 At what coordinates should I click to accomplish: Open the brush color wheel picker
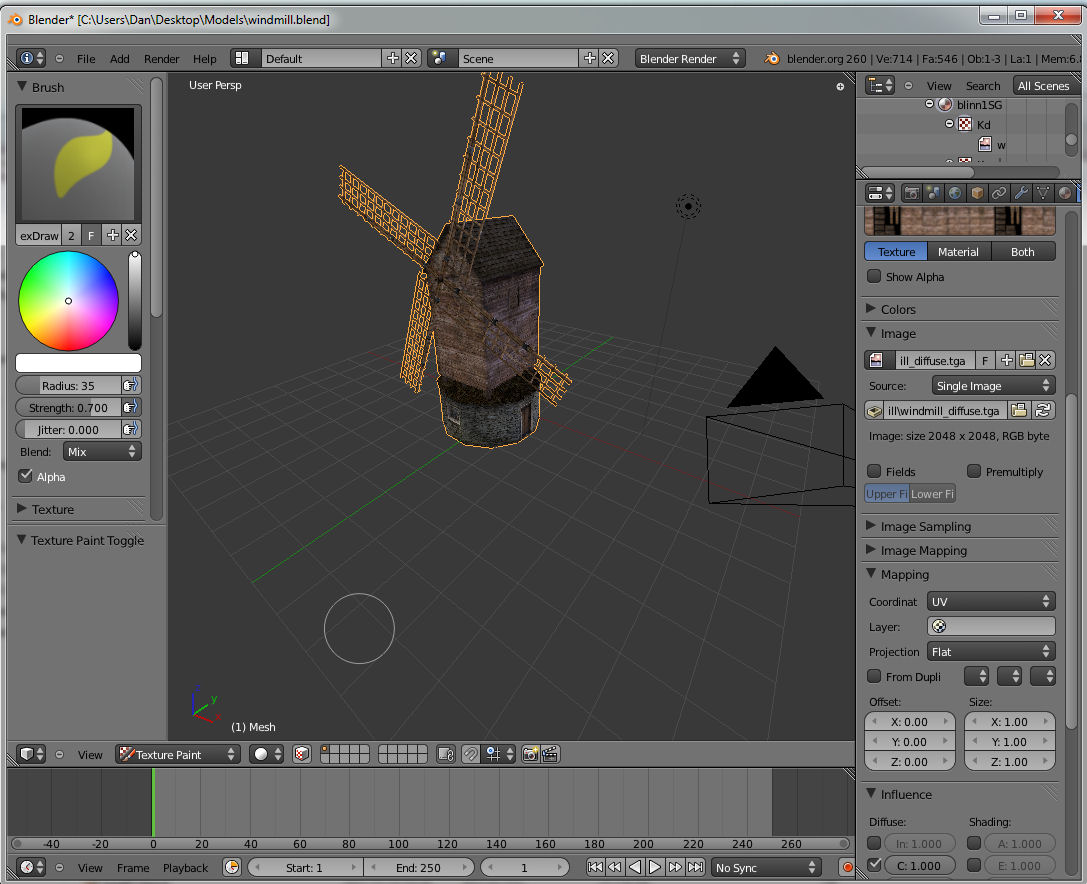coord(70,300)
